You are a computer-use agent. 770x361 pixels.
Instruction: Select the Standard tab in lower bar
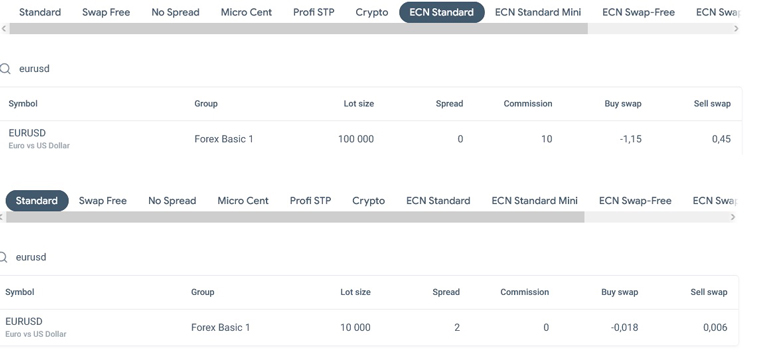pyautogui.click(x=37, y=201)
